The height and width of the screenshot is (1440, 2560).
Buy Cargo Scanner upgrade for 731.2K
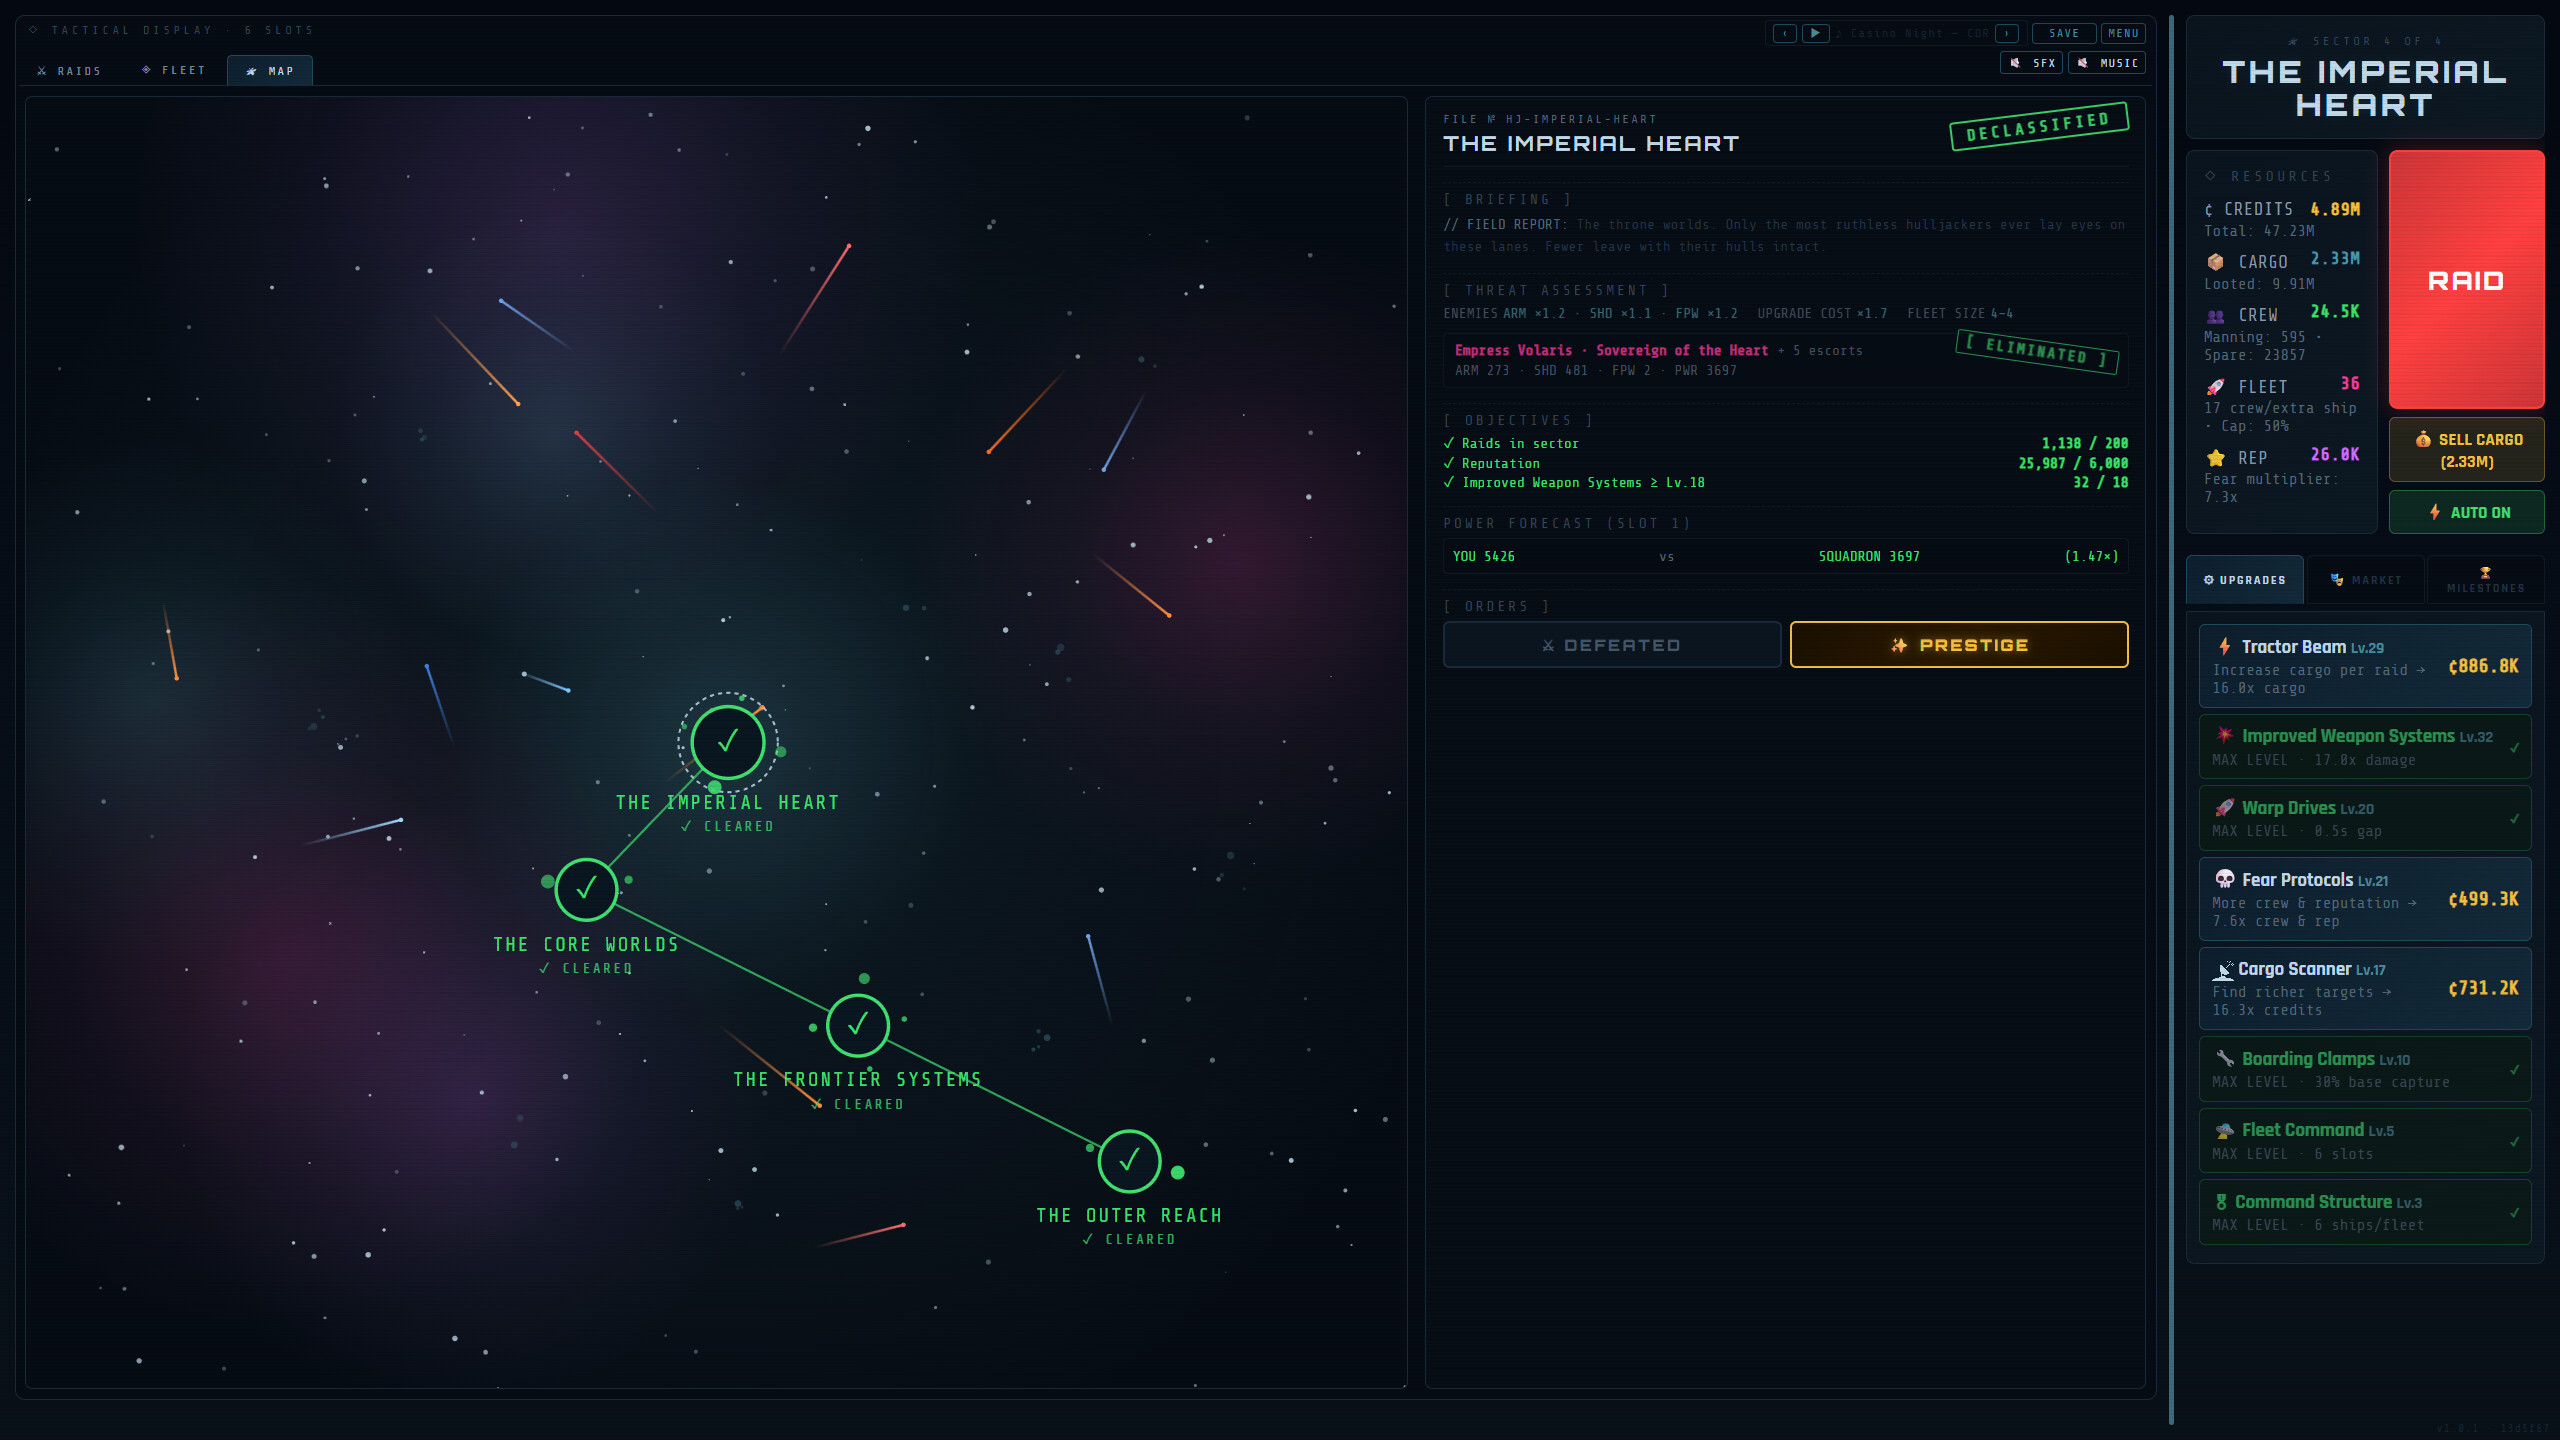(2365, 988)
